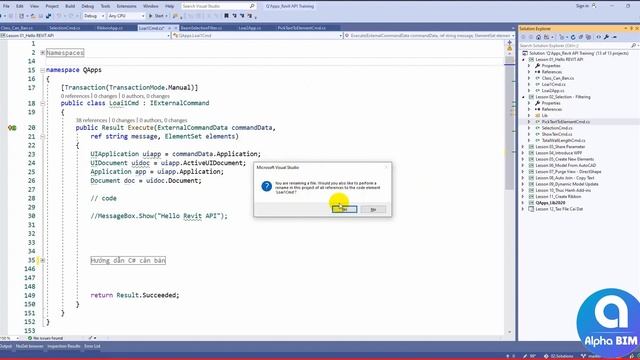Click the Properties wrench icon in Solution Explorer toolbar
The image size is (640, 360).
(x=607, y=37)
